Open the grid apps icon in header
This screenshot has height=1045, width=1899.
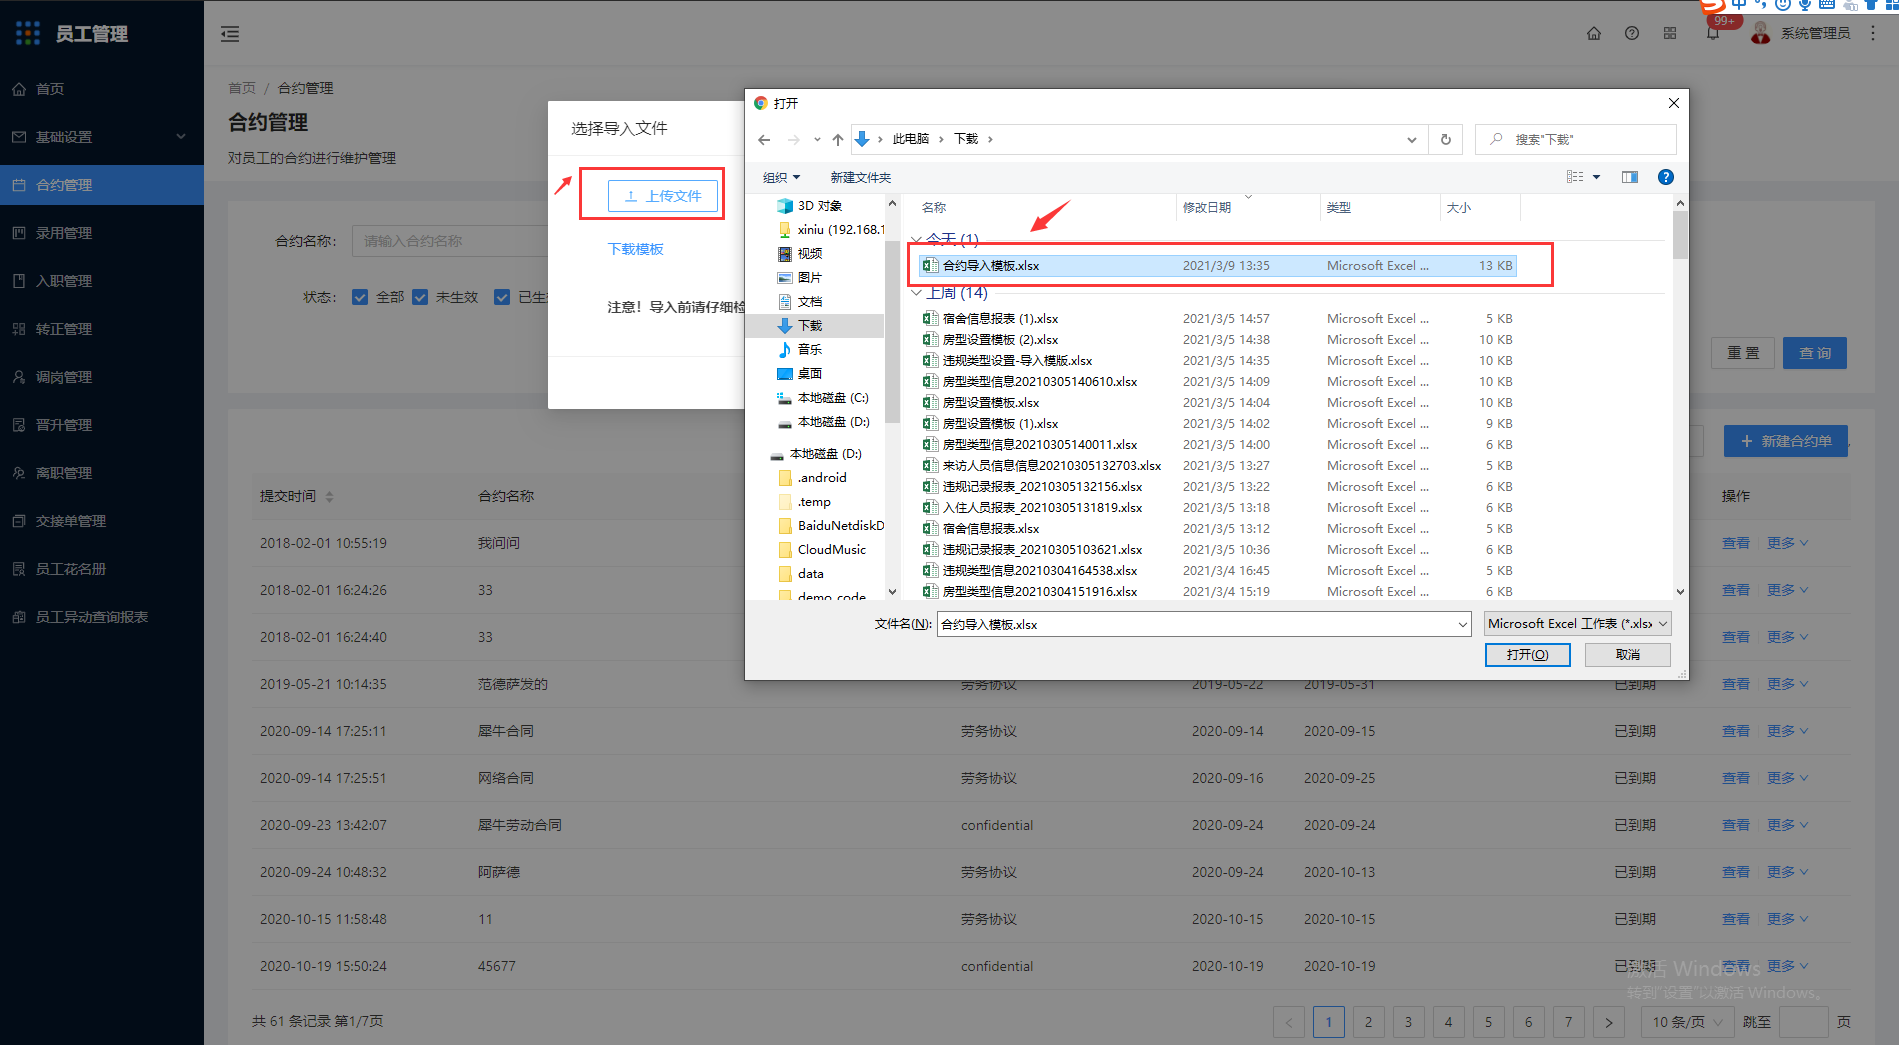[x=1670, y=33]
